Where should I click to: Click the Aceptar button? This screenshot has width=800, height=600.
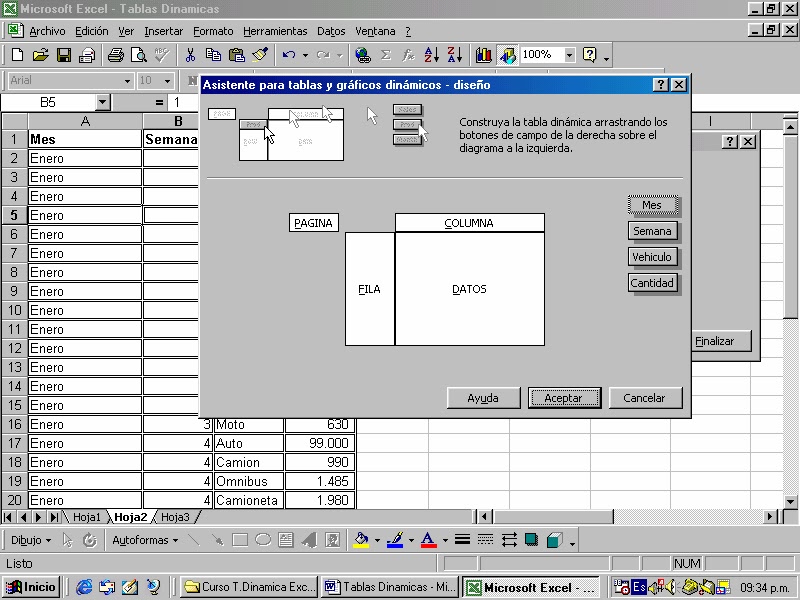(x=564, y=398)
